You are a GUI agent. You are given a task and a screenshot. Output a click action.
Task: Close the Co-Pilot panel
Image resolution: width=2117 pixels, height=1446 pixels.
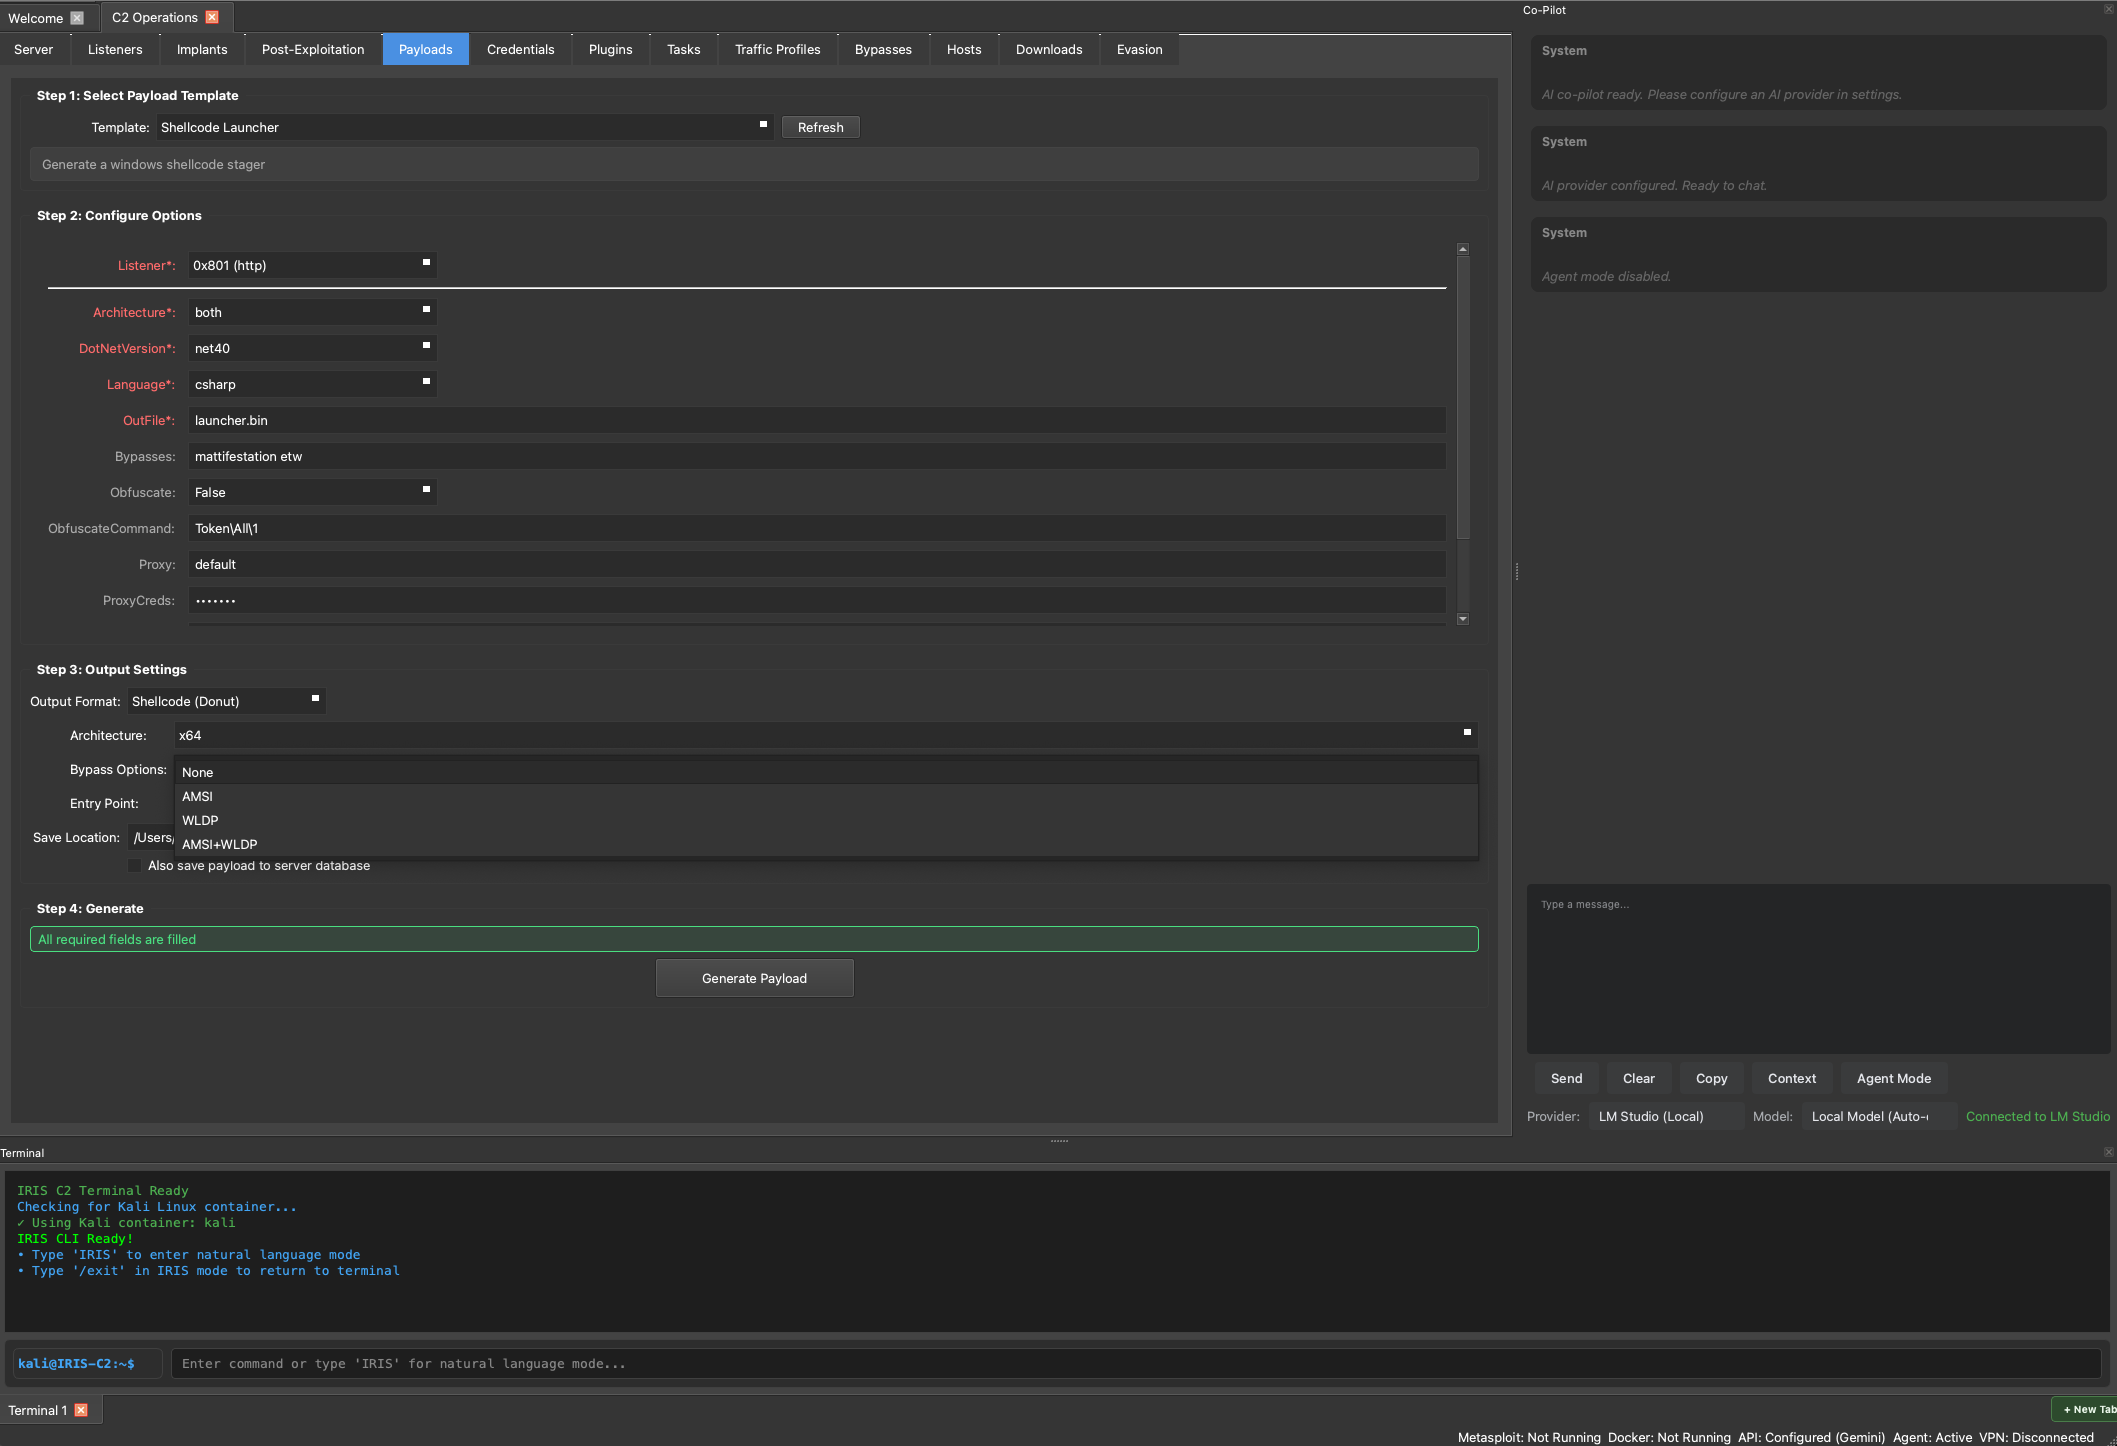(2109, 9)
